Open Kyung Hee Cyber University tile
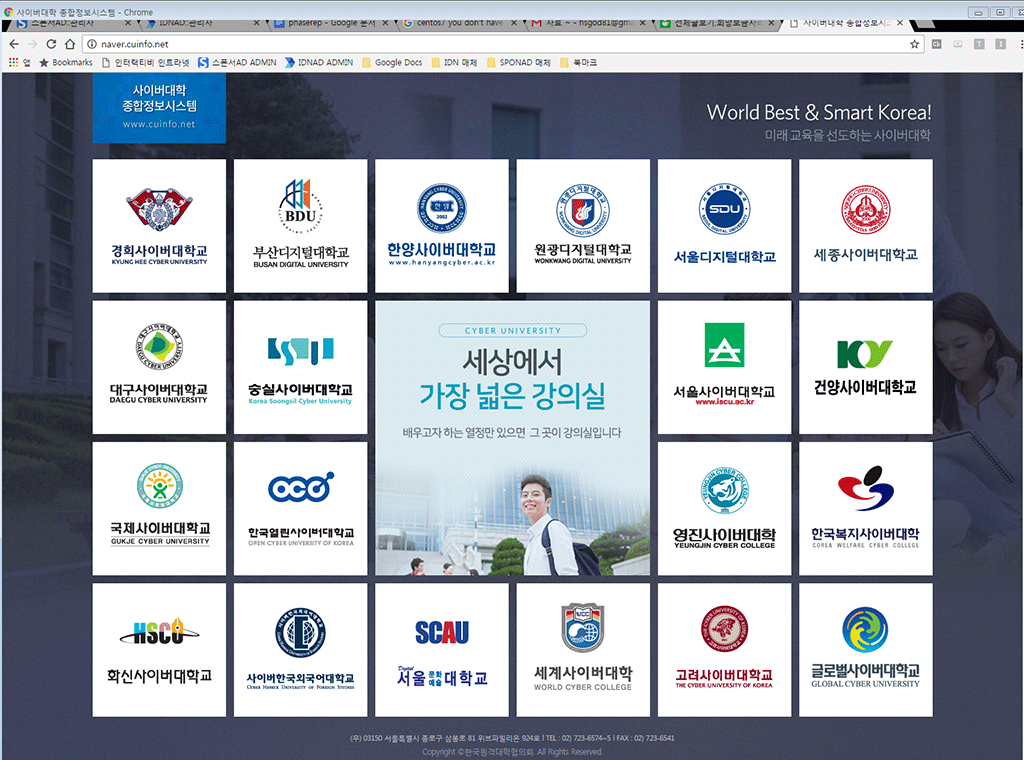The width and height of the screenshot is (1024, 760). click(159, 226)
